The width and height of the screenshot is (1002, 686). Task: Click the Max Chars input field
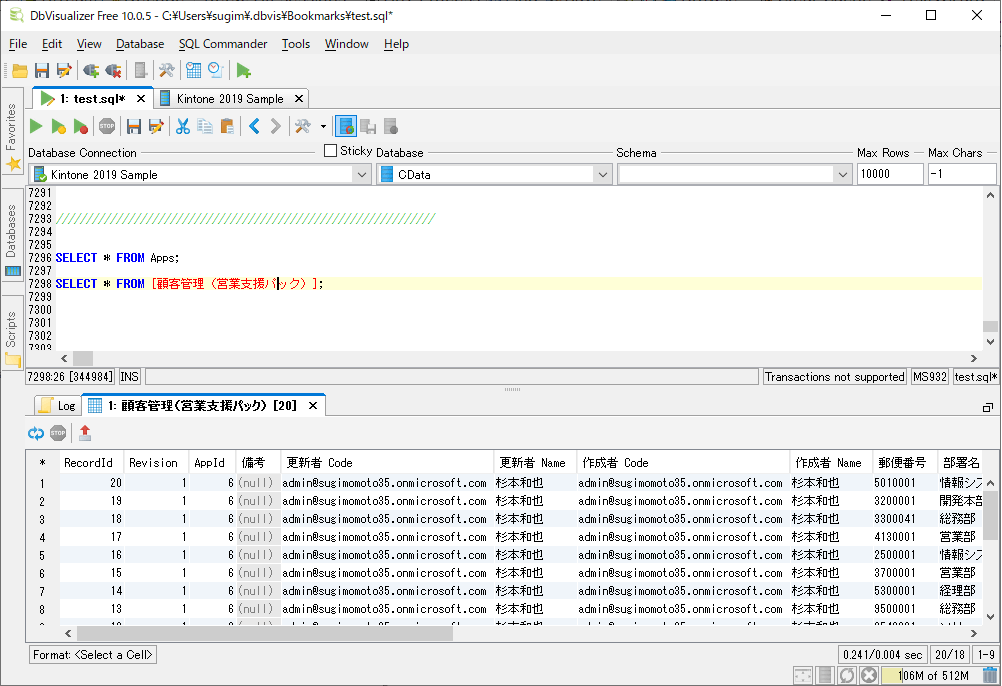point(962,174)
